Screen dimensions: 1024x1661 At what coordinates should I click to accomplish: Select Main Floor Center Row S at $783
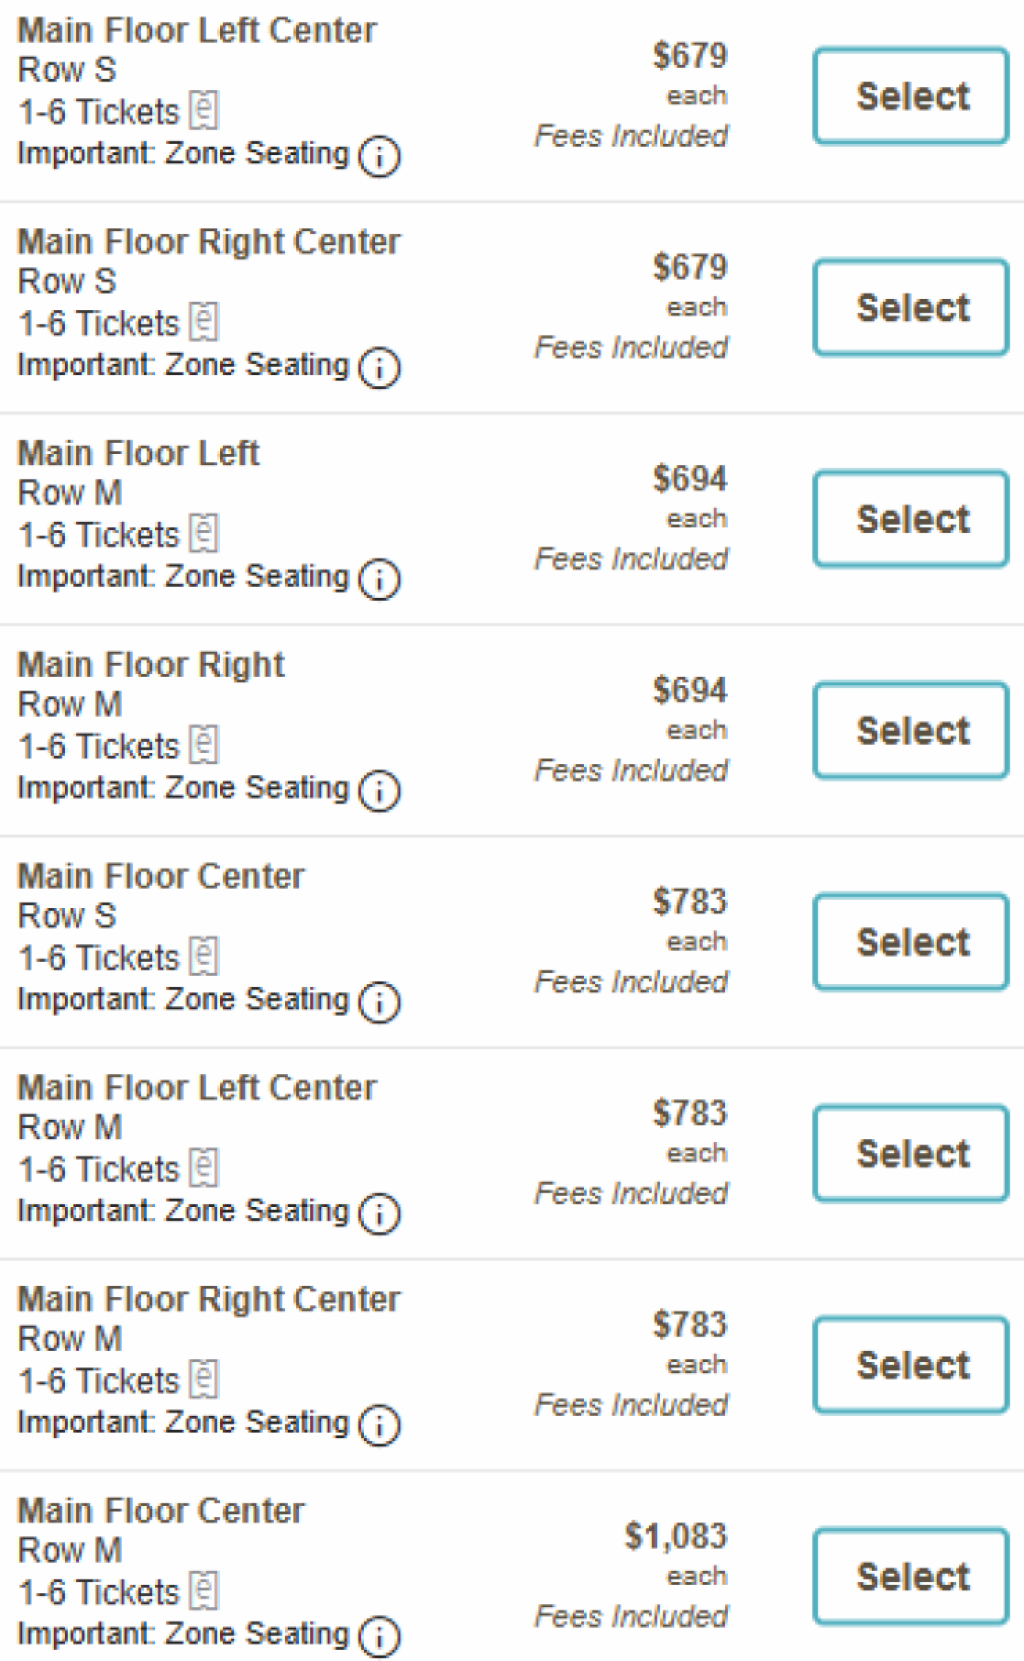click(910, 942)
